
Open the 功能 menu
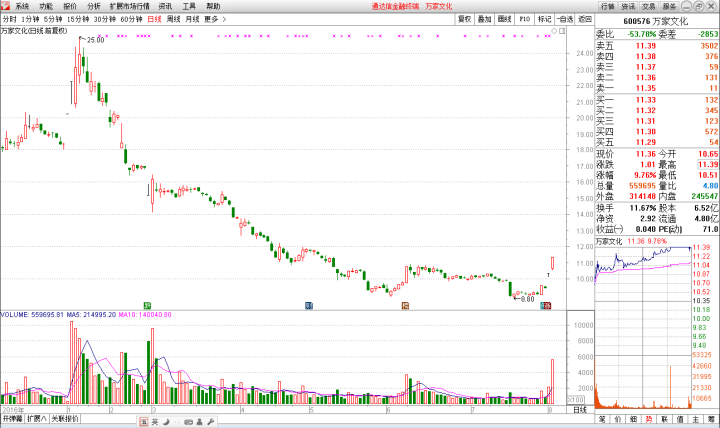[x=45, y=6]
